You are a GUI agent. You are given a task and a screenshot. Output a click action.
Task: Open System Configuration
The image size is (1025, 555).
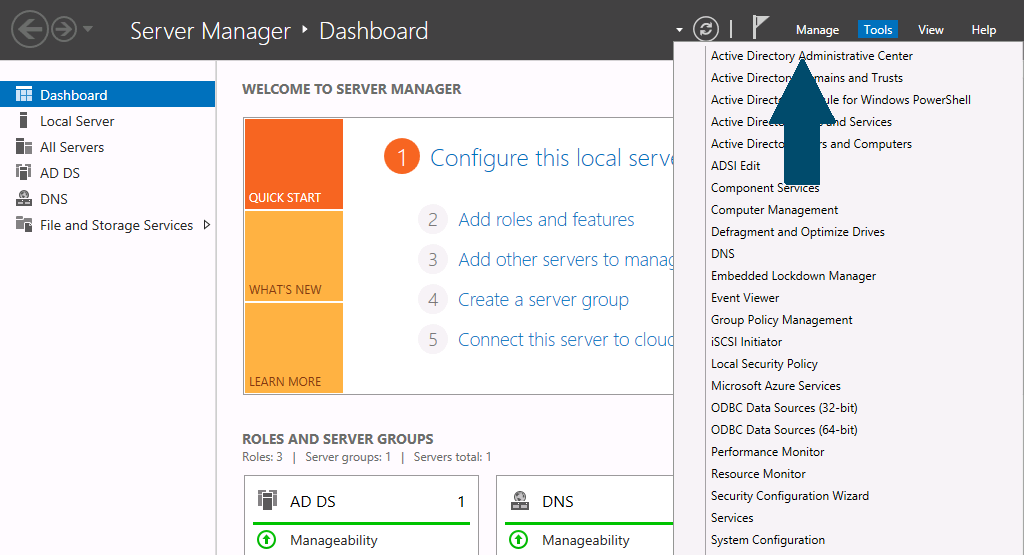(768, 540)
